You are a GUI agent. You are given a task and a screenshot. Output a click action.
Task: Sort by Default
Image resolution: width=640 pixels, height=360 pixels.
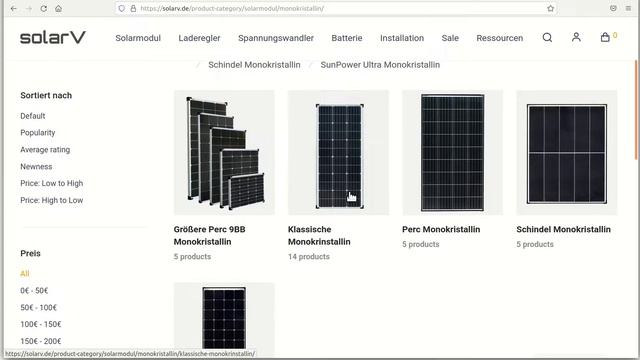[33, 116]
